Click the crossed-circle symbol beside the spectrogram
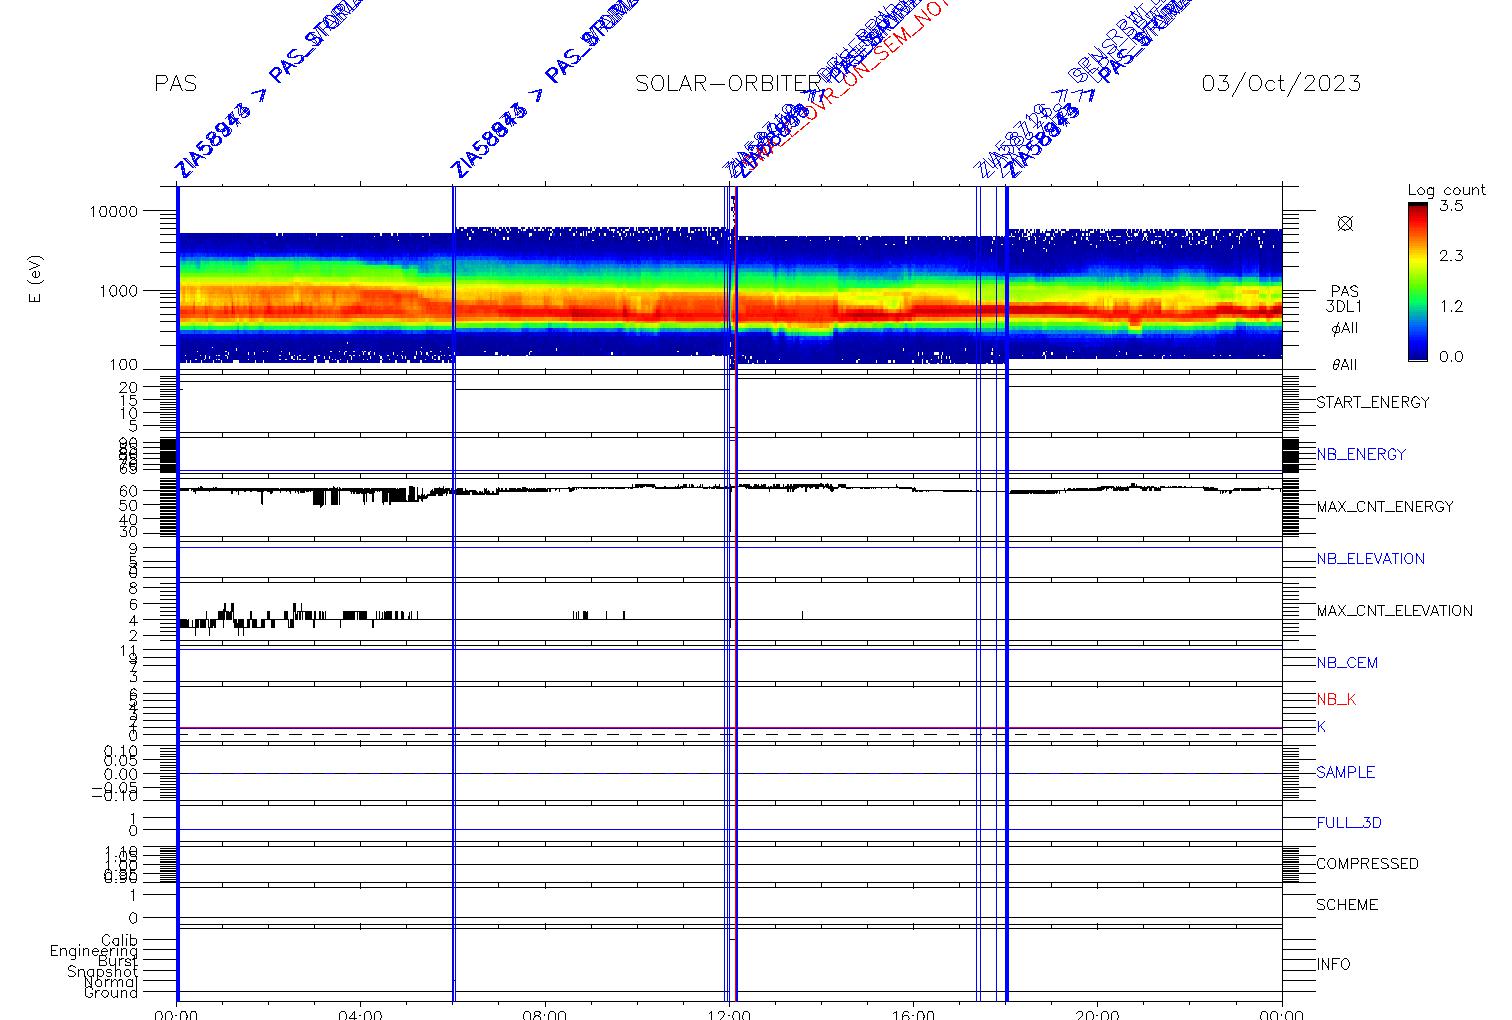This screenshot has width=1512, height=1020. point(1345,223)
